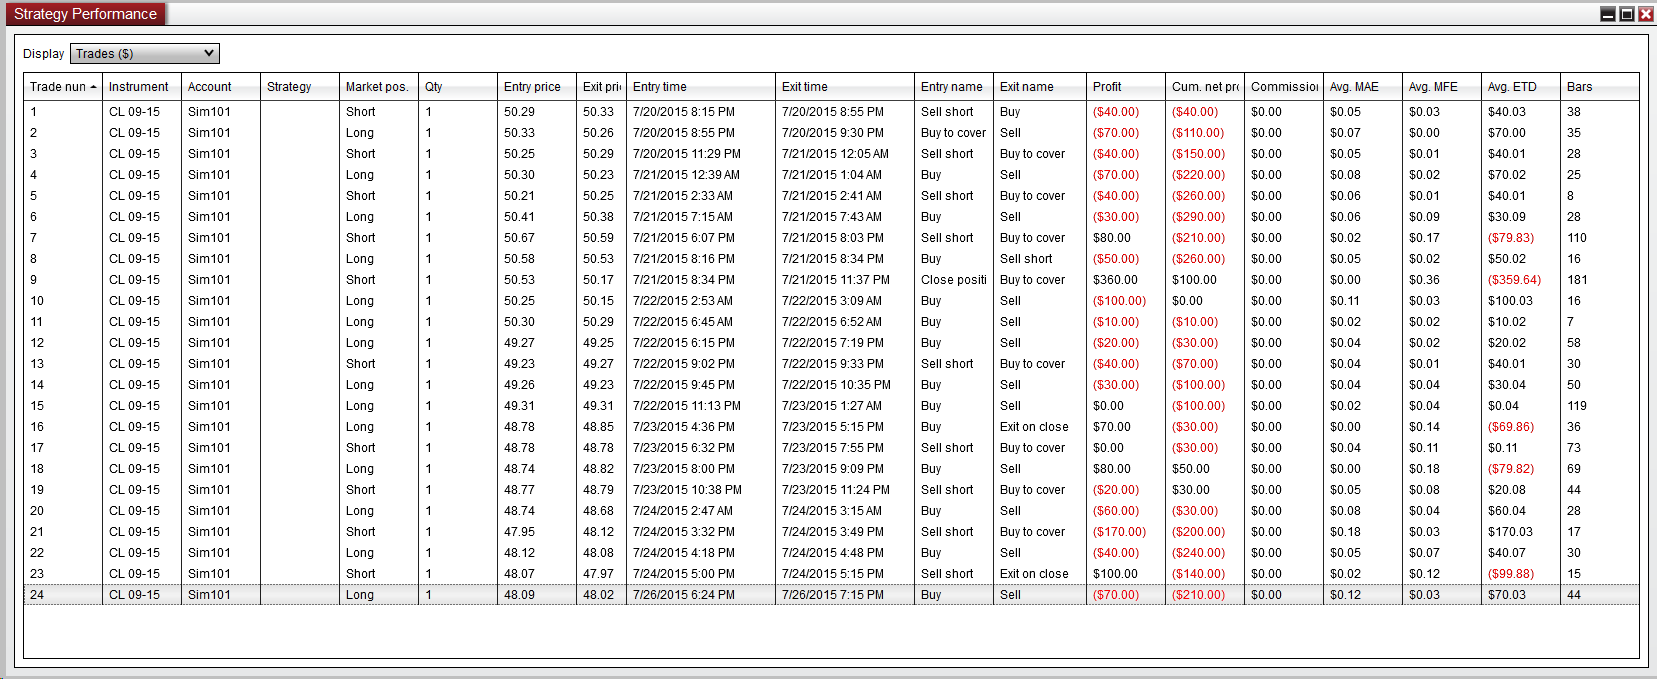Select the ($79.82) Avg. ETD cell
Viewport: 1657px width, 679px height.
click(1511, 469)
